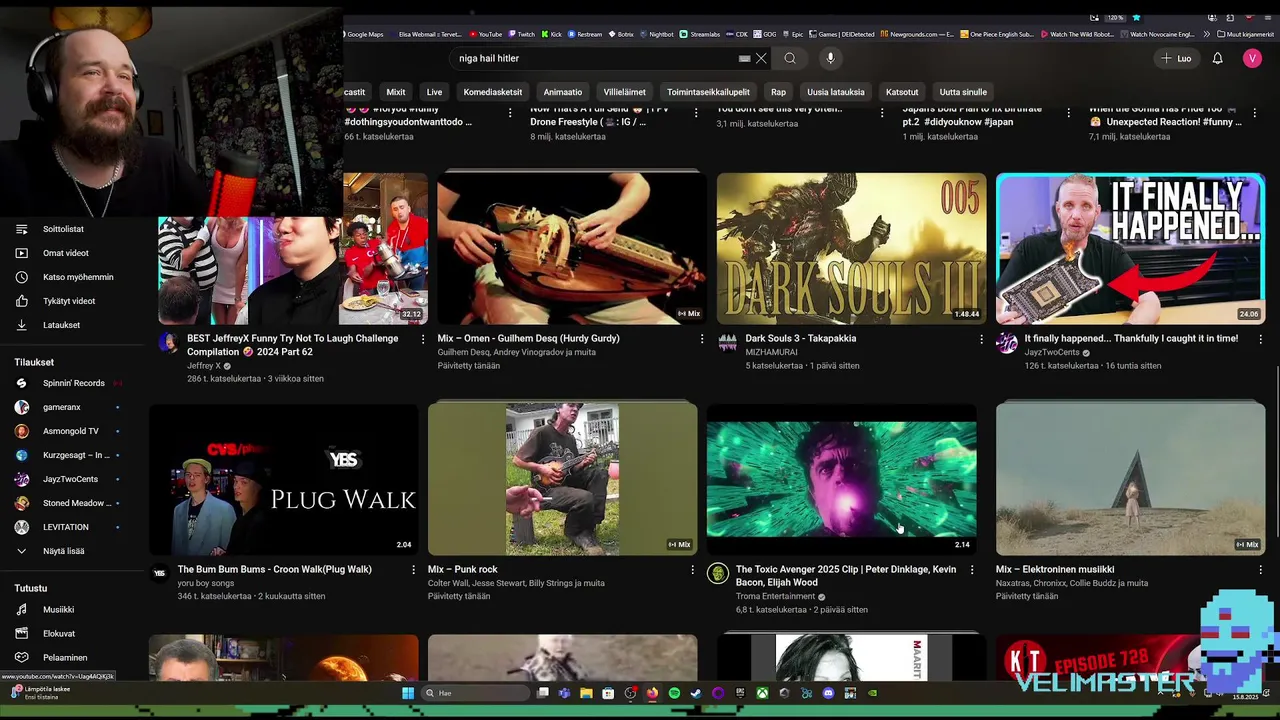Open more options for Croon Walk video
The height and width of the screenshot is (720, 1280).
(413, 570)
